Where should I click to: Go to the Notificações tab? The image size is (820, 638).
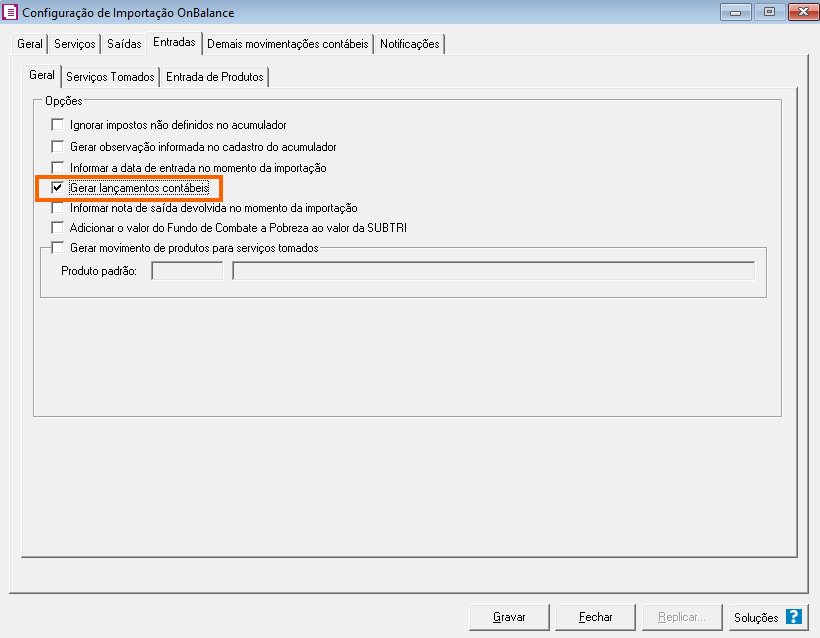tap(409, 44)
